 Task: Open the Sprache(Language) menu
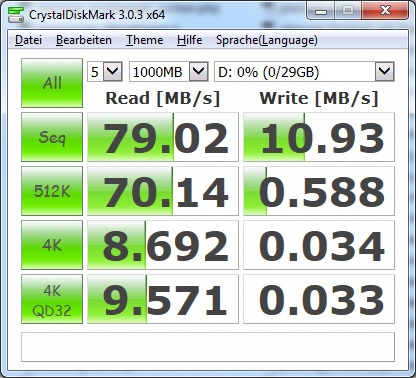point(267,40)
